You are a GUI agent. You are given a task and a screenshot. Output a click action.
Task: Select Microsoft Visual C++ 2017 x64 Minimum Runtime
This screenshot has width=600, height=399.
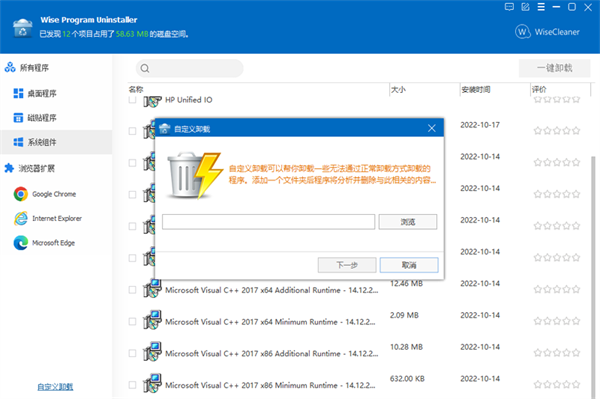(270, 322)
